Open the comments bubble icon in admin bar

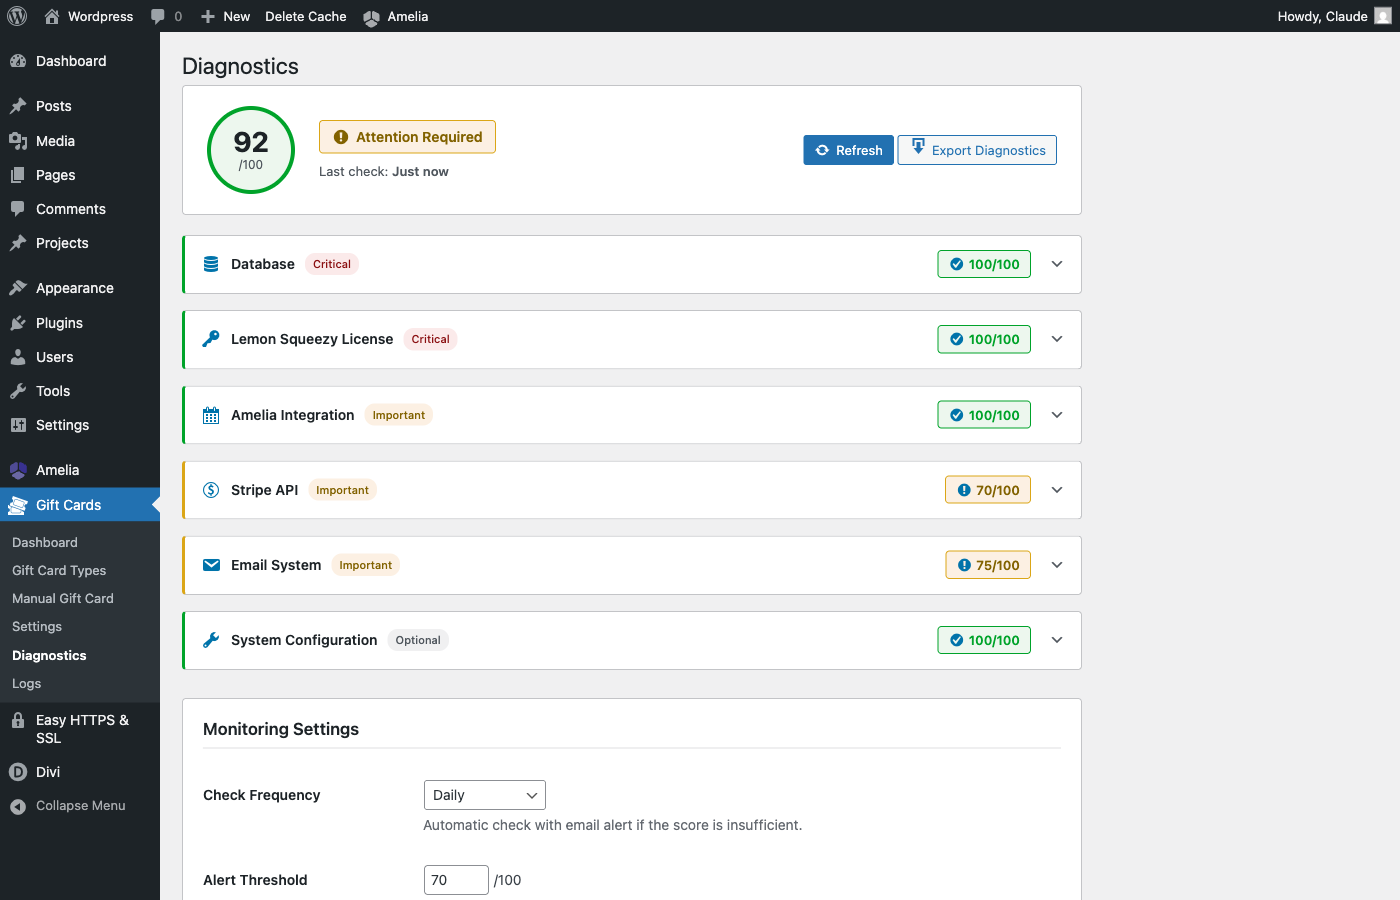coord(158,16)
